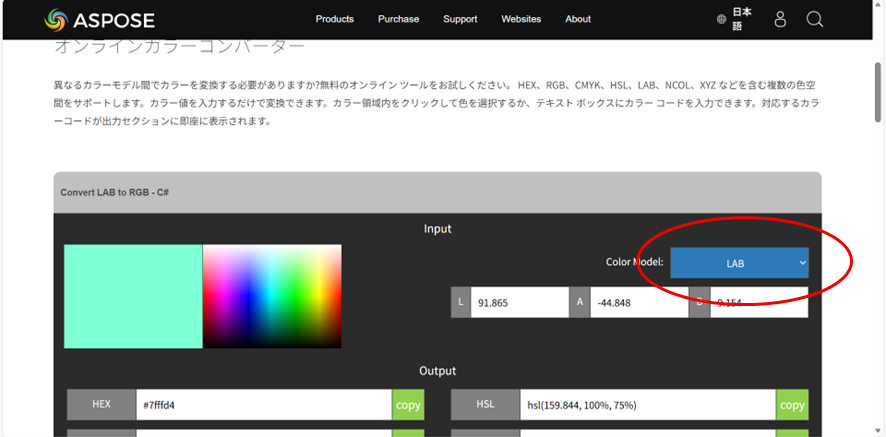This screenshot has width=886, height=437.
Task: Click the L value input field
Action: pos(520,302)
